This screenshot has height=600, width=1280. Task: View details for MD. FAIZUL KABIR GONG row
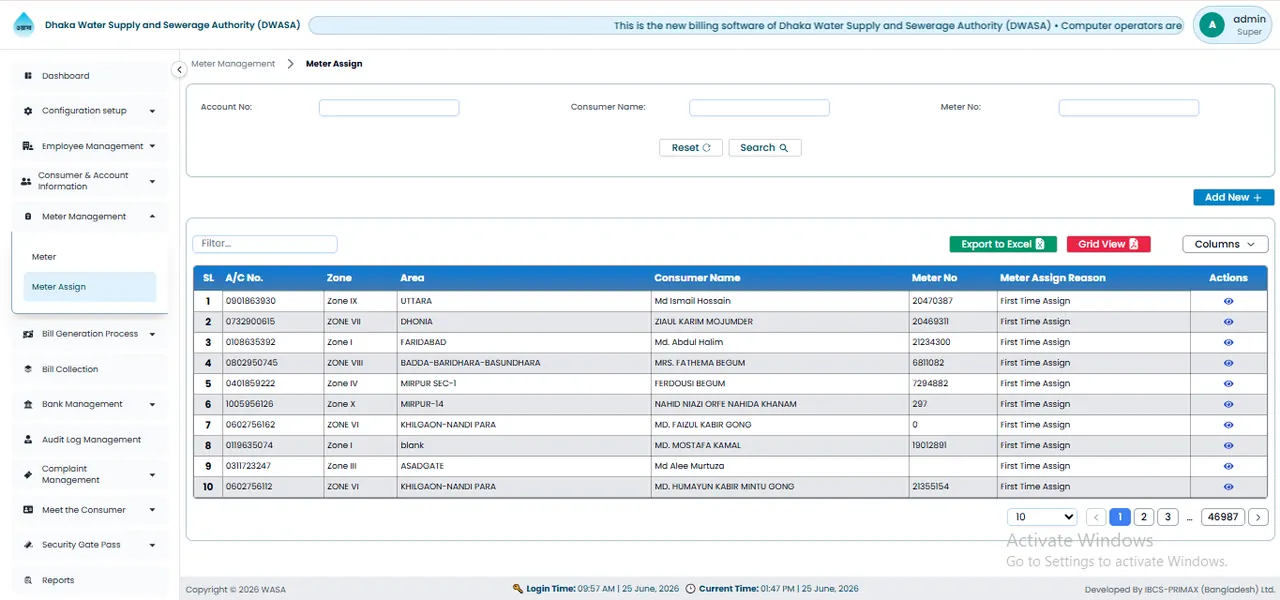pos(1228,425)
